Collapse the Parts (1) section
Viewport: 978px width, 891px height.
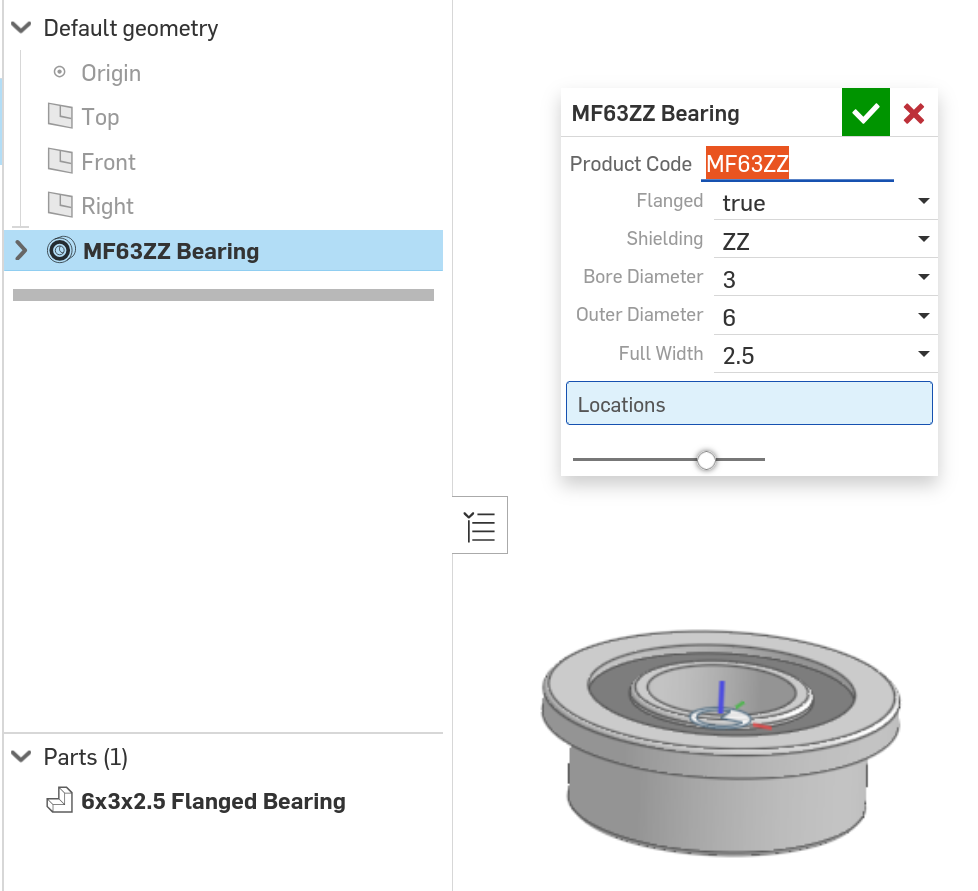pyautogui.click(x=21, y=757)
